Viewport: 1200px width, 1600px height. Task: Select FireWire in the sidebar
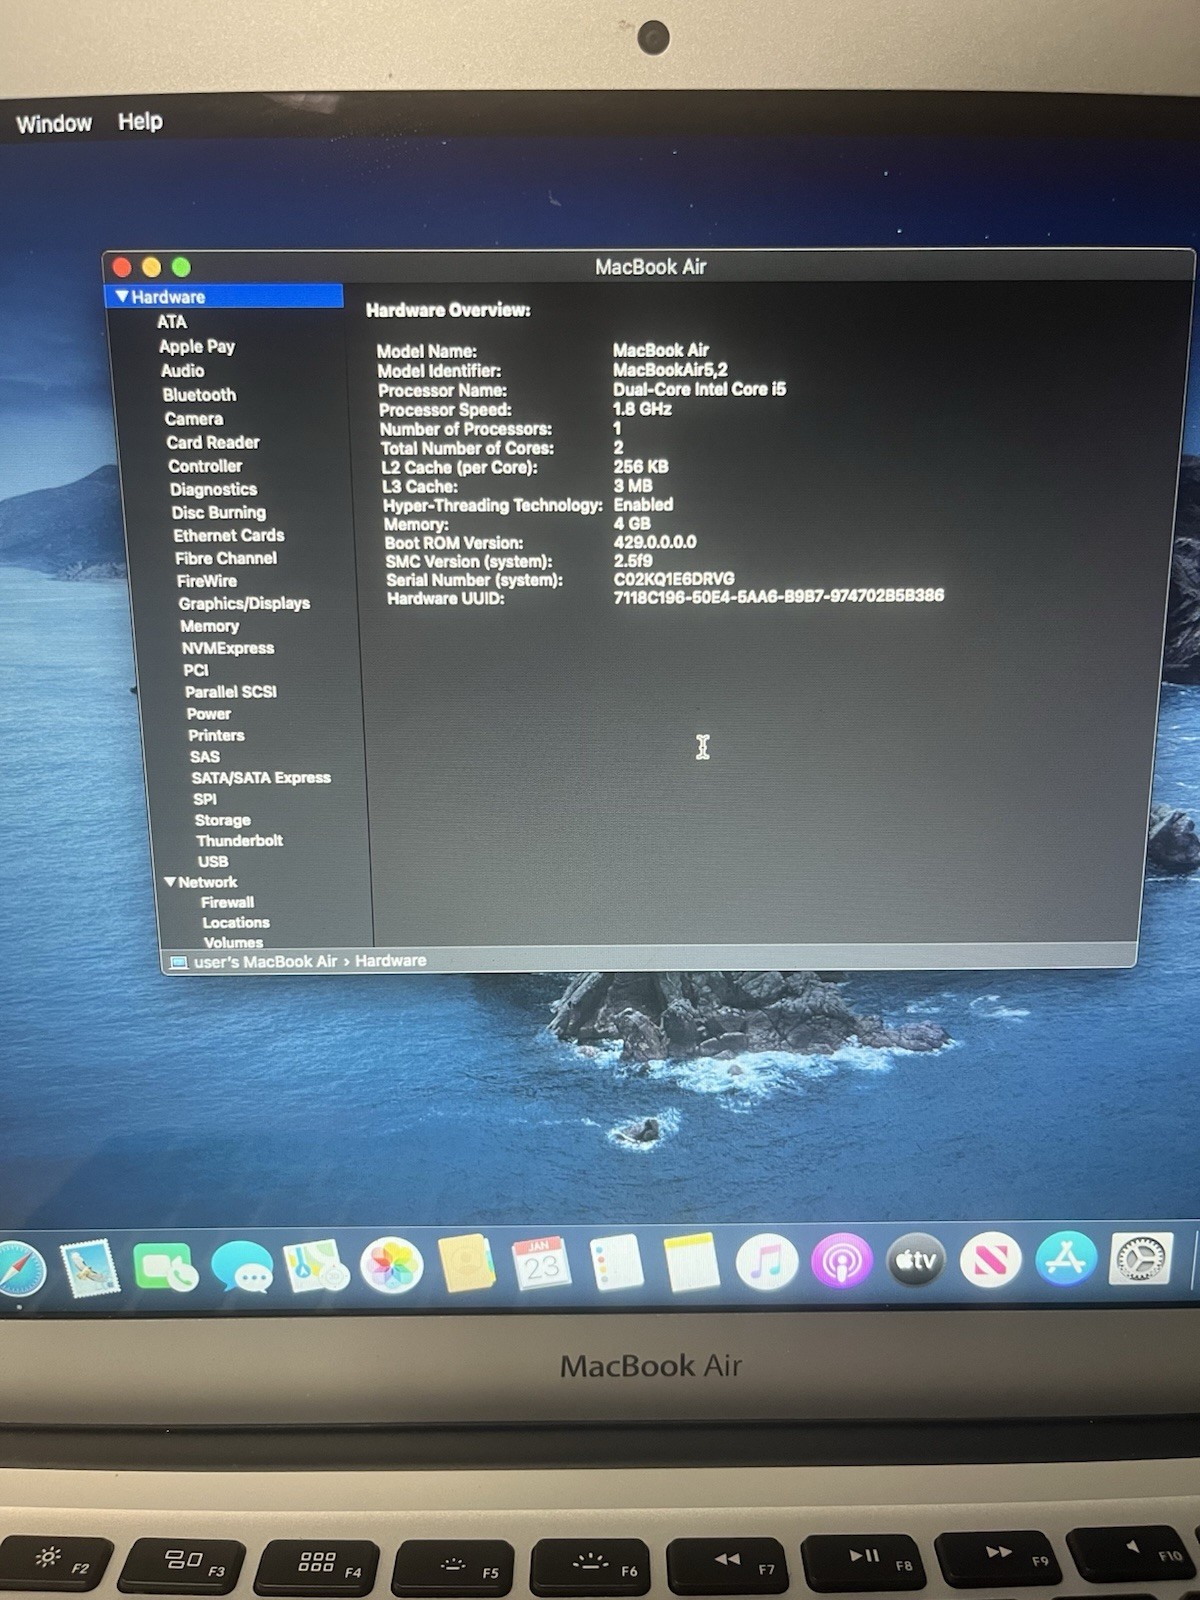click(x=207, y=581)
